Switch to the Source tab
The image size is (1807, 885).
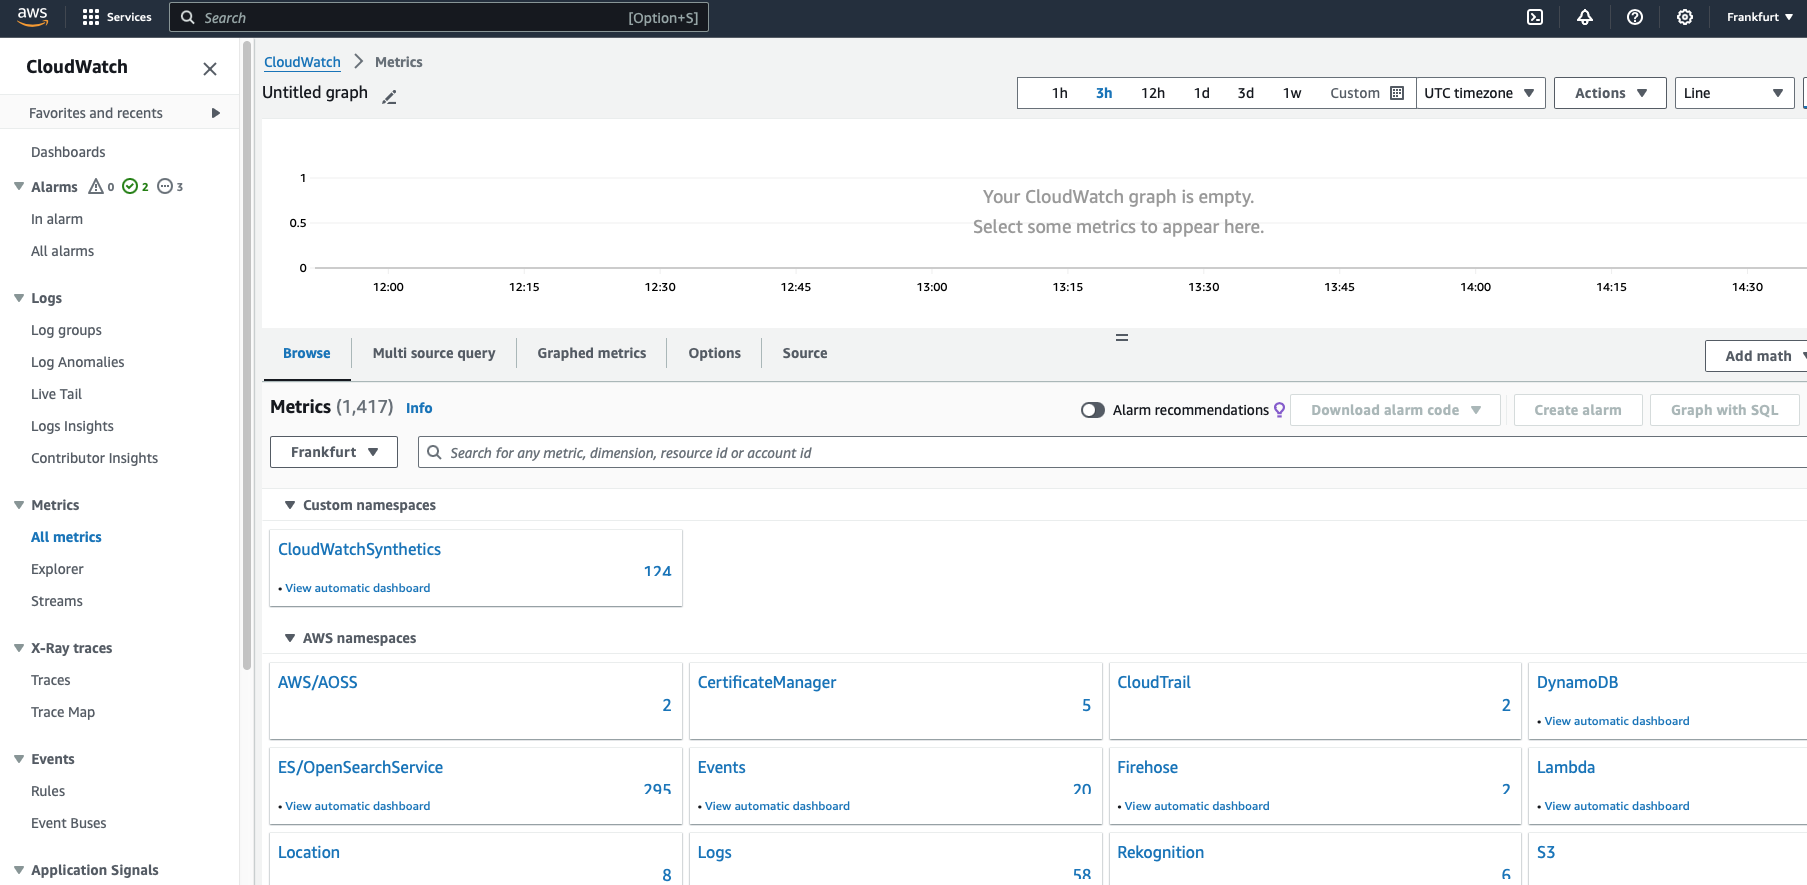(x=805, y=353)
